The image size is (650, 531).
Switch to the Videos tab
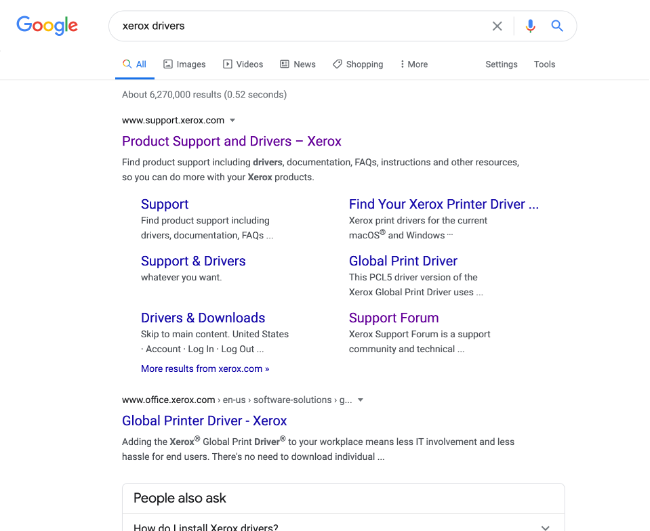[243, 64]
